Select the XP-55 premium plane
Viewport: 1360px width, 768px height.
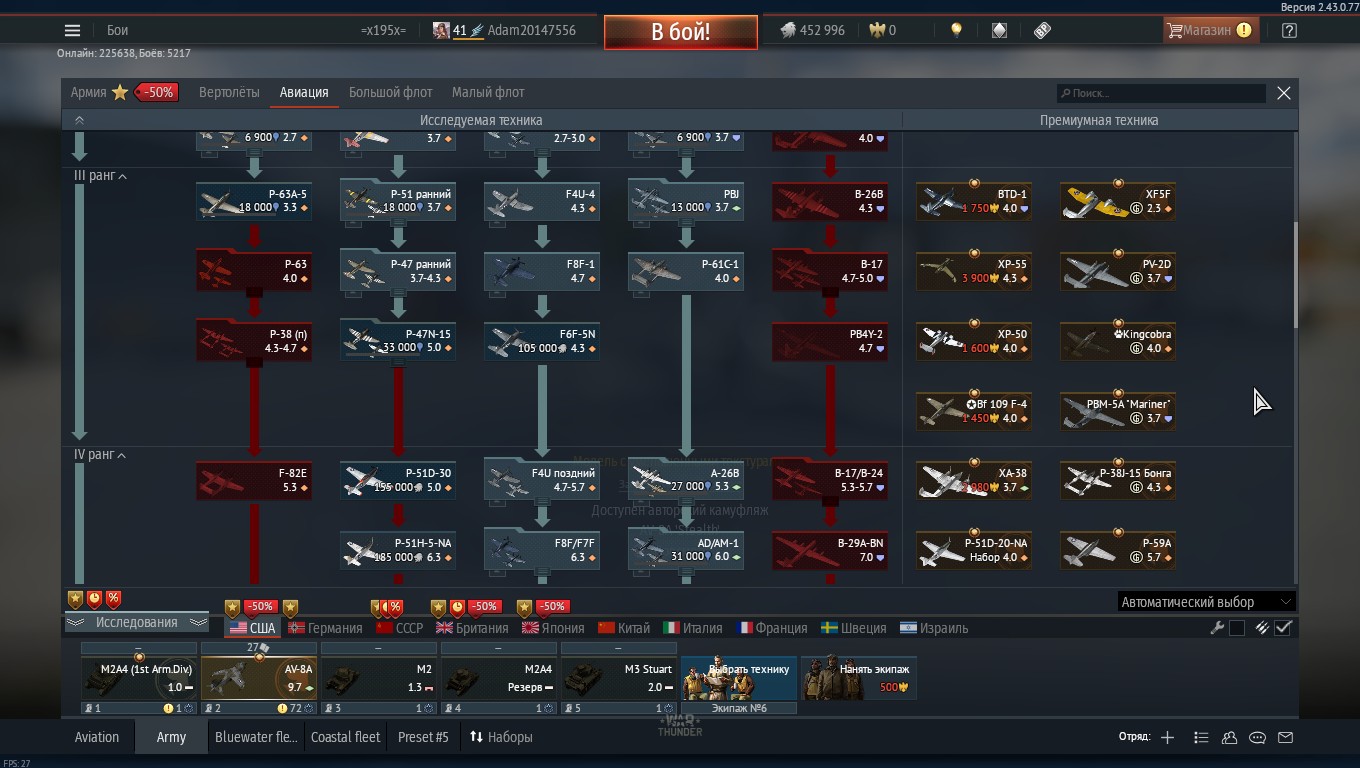(x=974, y=271)
